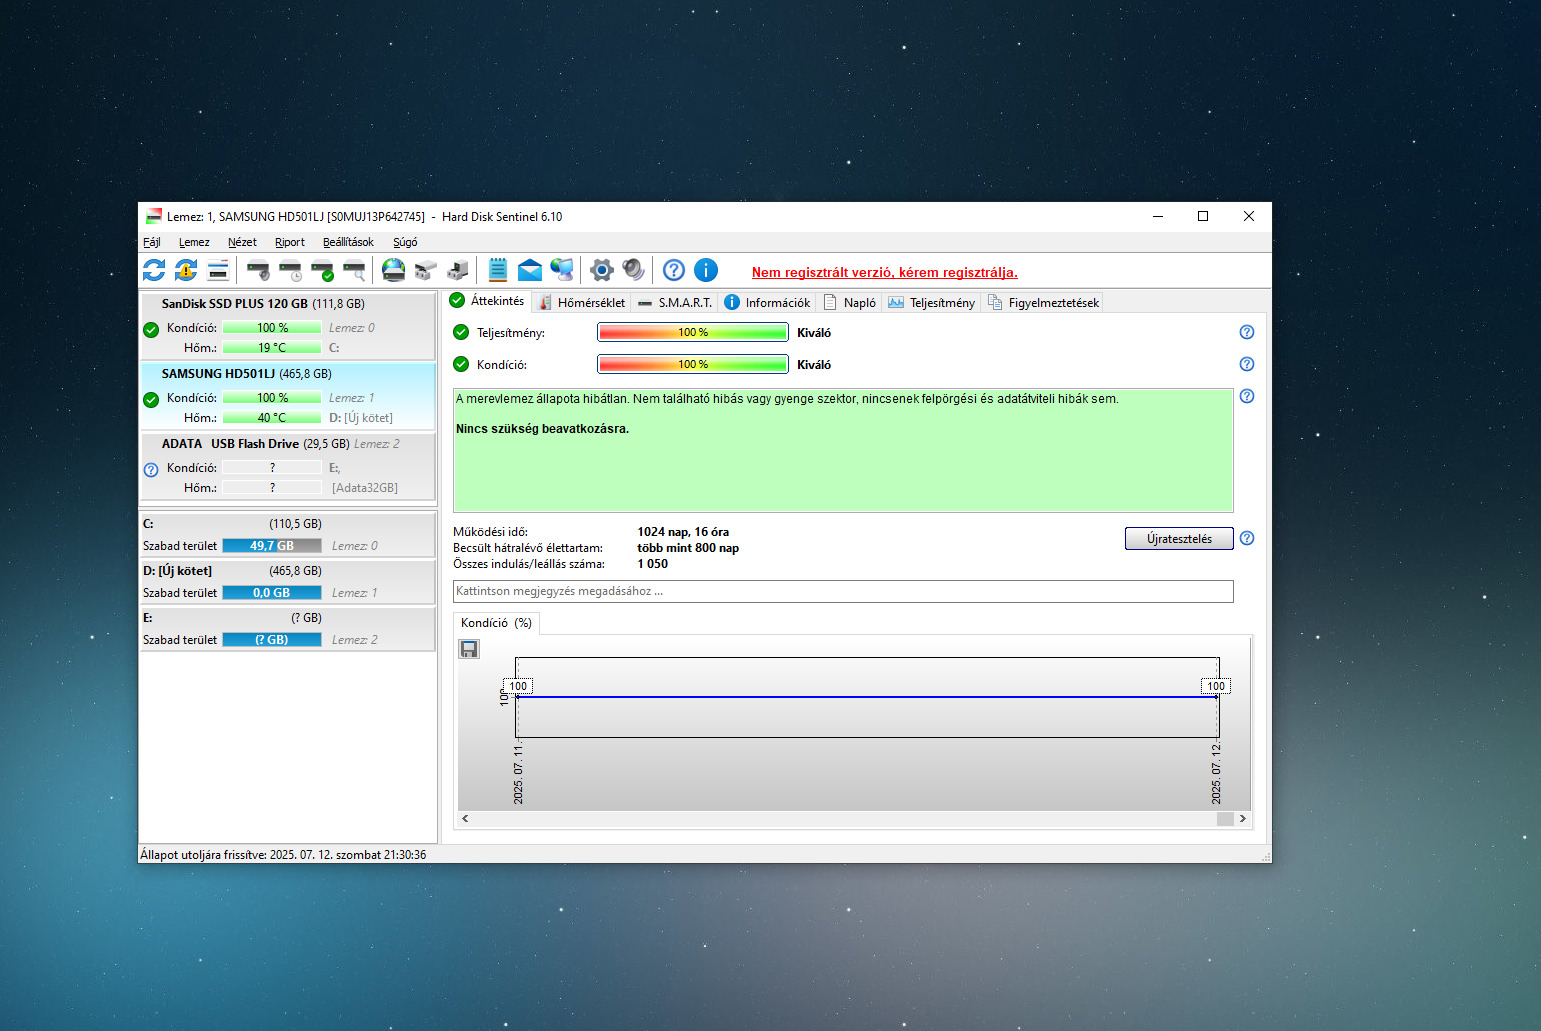Open the Lemez menu
The image size is (1541, 1031).
194,242
